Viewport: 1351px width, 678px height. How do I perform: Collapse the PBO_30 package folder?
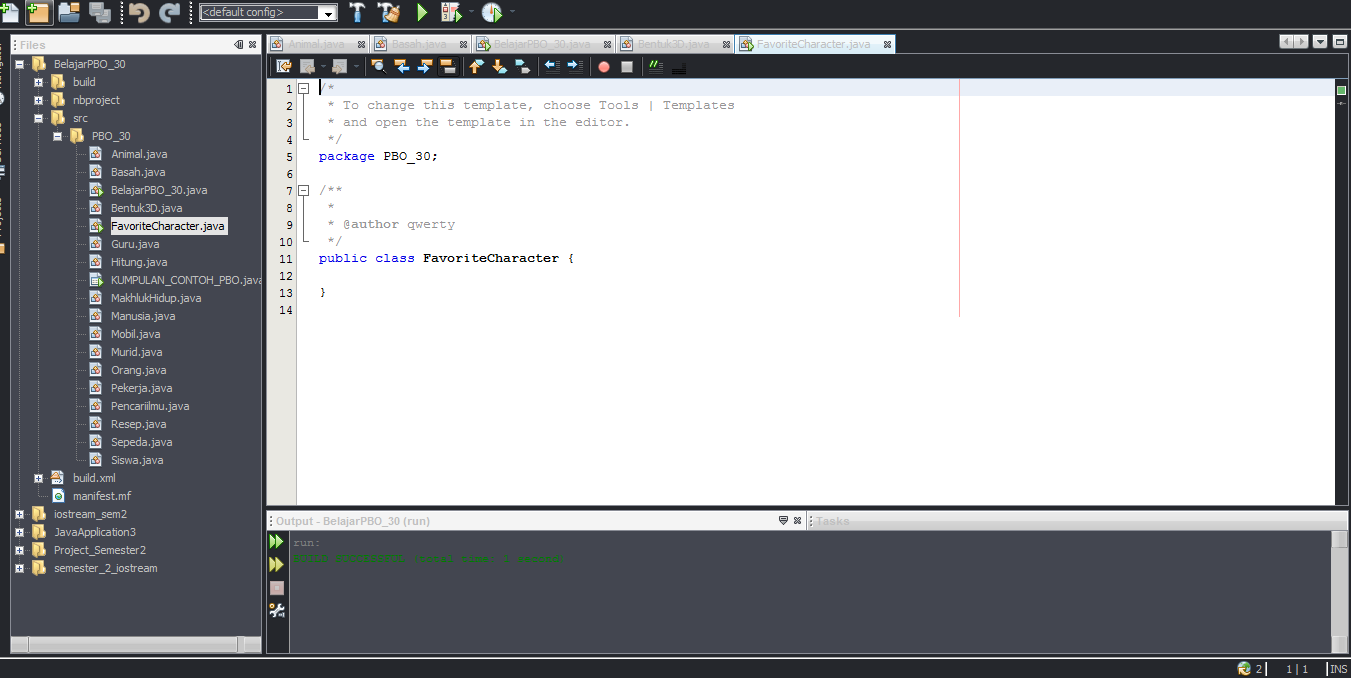[57, 136]
